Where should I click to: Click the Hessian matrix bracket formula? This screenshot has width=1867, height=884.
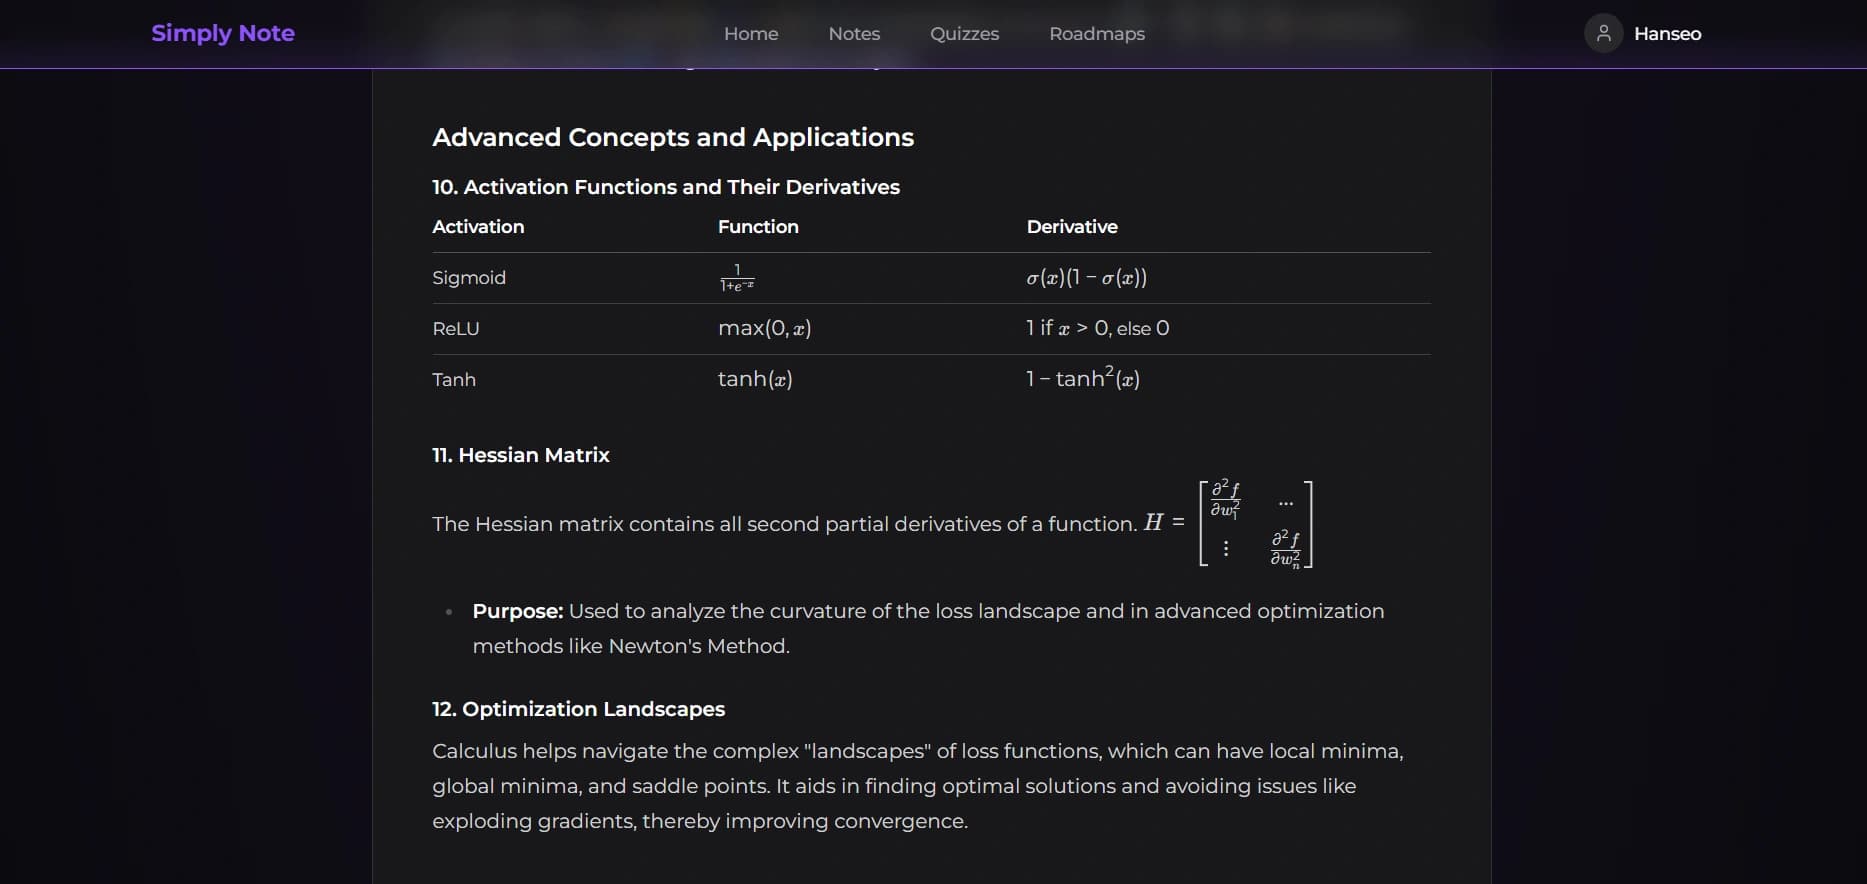point(1255,524)
